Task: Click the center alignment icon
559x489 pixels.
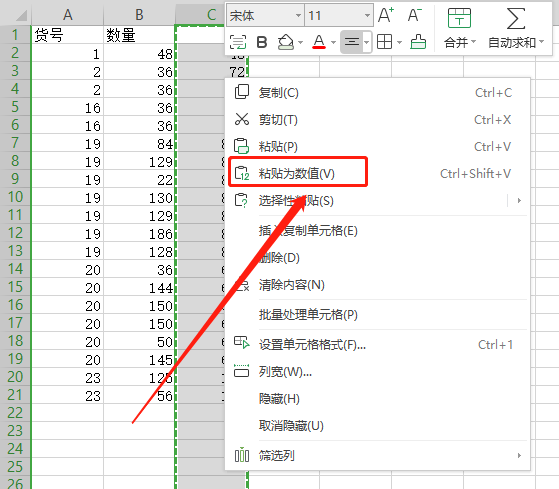Action: [352, 42]
